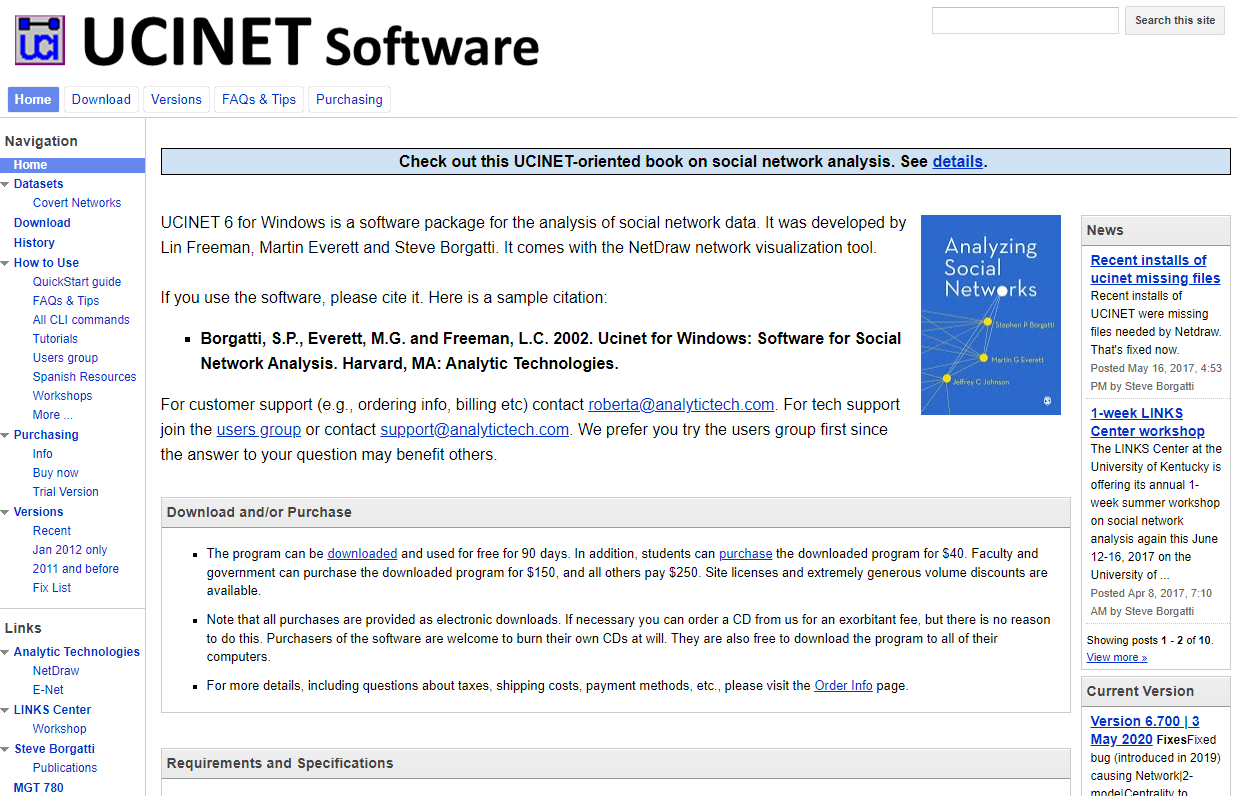The width and height of the screenshot is (1237, 796).
Task: Open 1-week LINKS Center workshop post
Action: point(1148,422)
